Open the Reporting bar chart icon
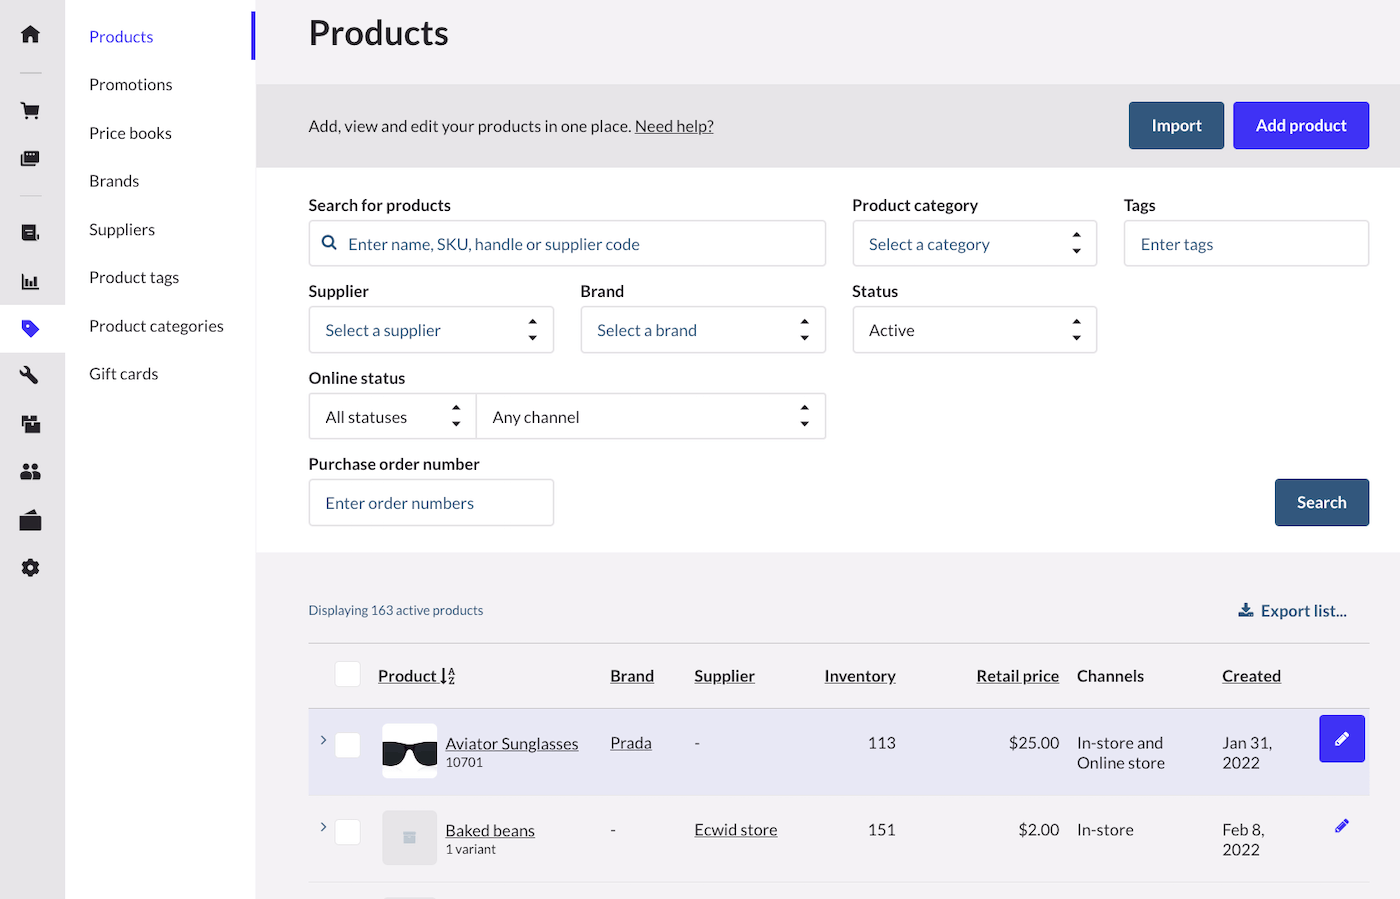 tap(30, 281)
